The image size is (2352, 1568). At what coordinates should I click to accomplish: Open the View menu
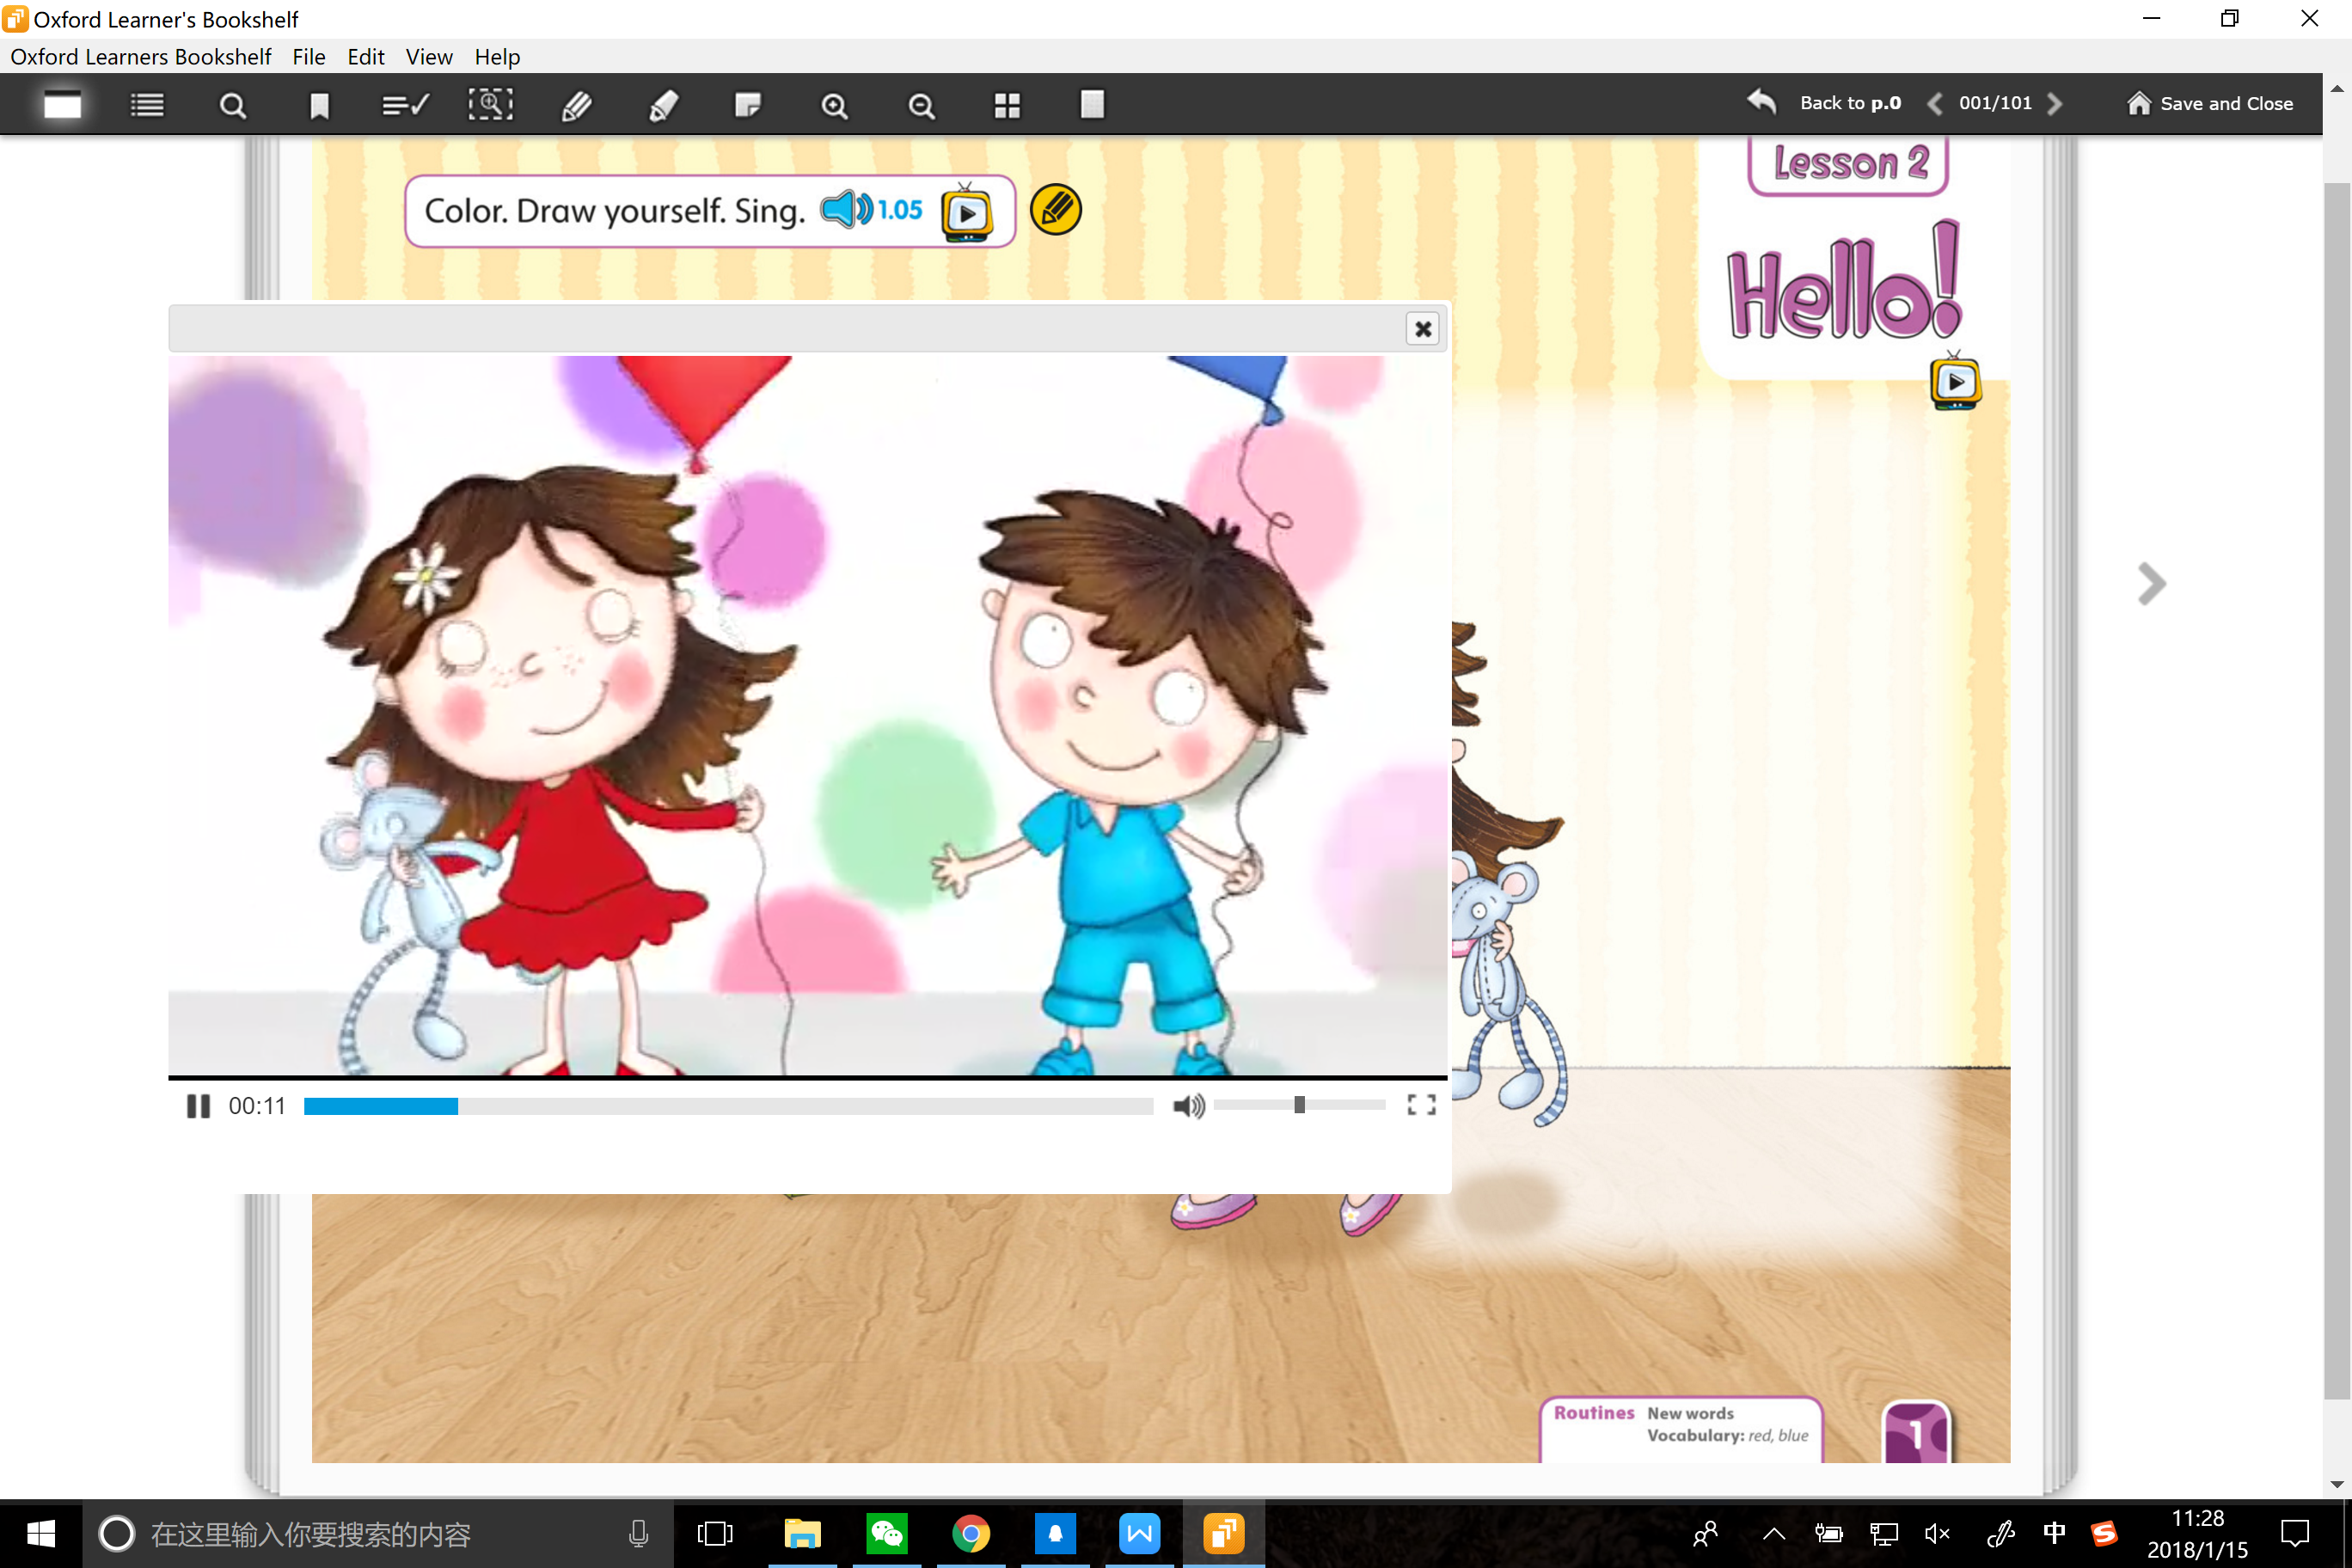(429, 57)
